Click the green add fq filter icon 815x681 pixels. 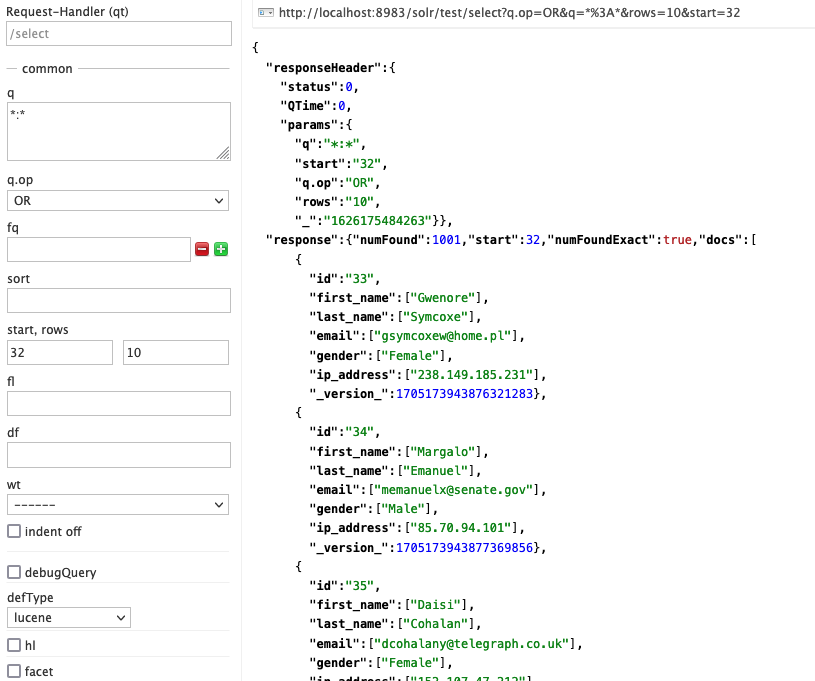click(x=221, y=249)
